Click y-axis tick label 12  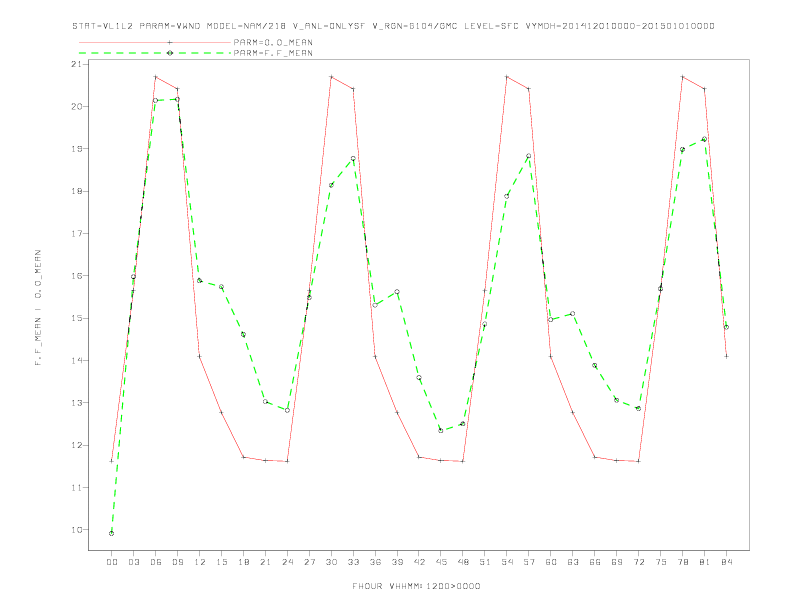(x=77, y=445)
